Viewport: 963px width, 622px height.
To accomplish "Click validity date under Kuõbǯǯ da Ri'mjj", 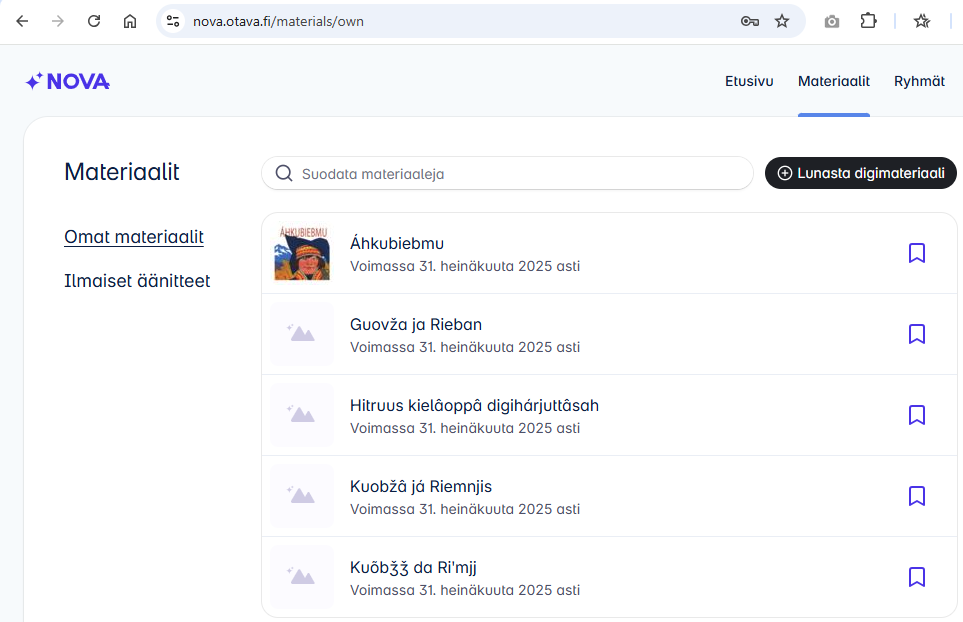I will click(x=465, y=590).
